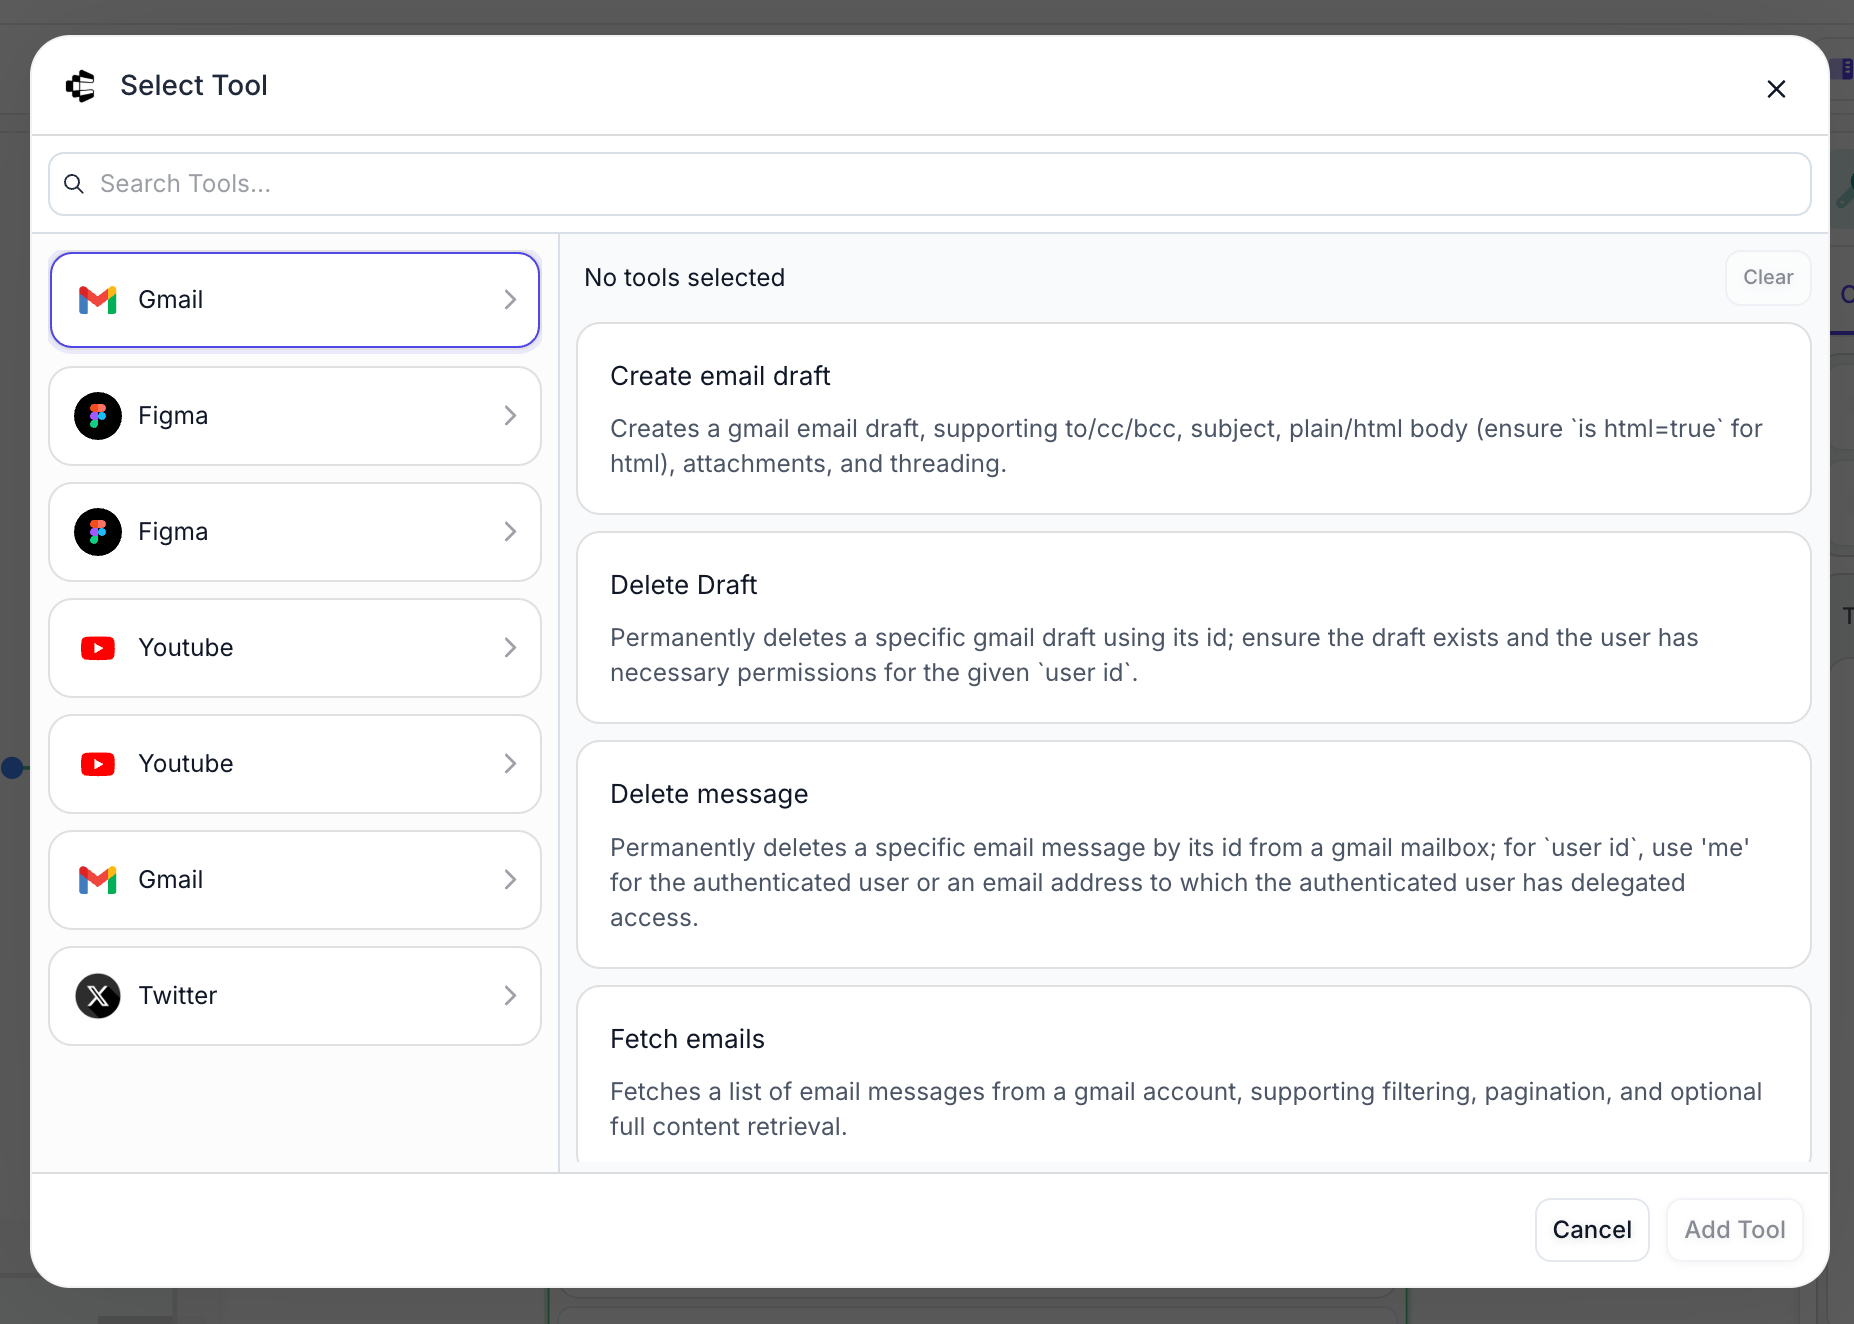Click the first Figma logo icon

(x=98, y=416)
